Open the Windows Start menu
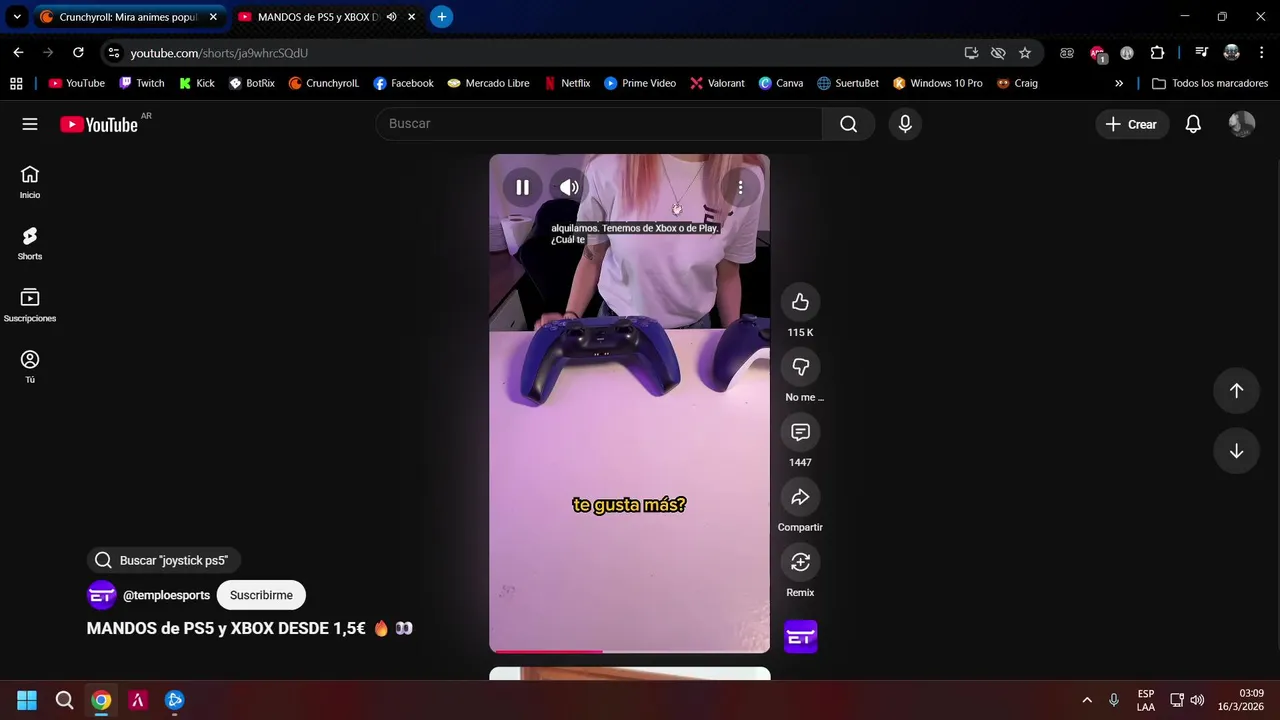Viewport: 1280px width, 720px height. (x=27, y=700)
